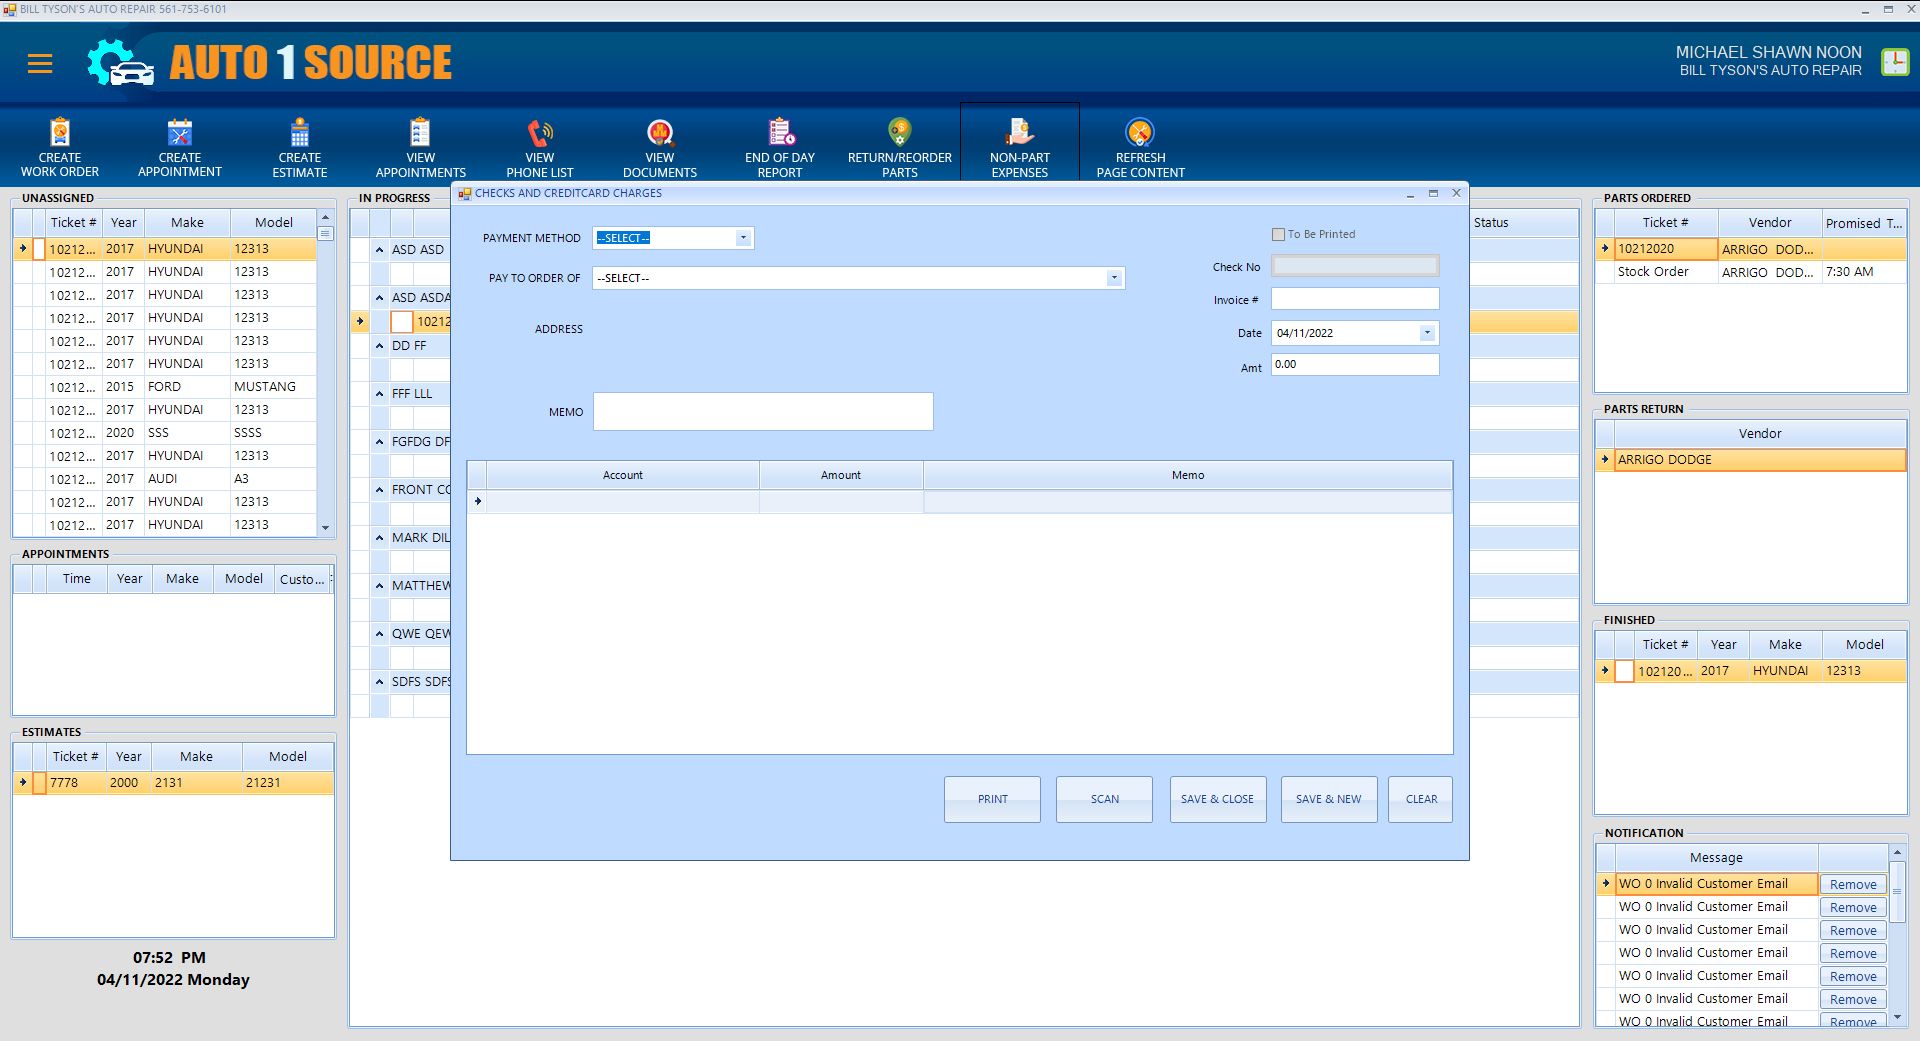Check the box on estimate ticket 7778
This screenshot has width=1920, height=1041.
pos(39,783)
